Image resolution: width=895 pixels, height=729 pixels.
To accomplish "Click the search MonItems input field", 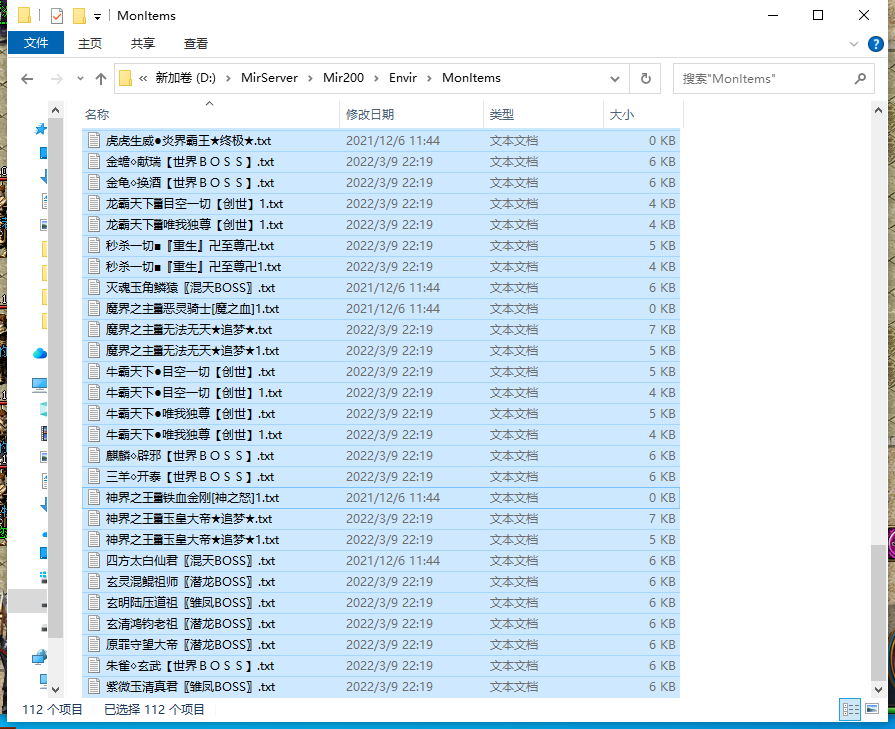I will (x=765, y=79).
